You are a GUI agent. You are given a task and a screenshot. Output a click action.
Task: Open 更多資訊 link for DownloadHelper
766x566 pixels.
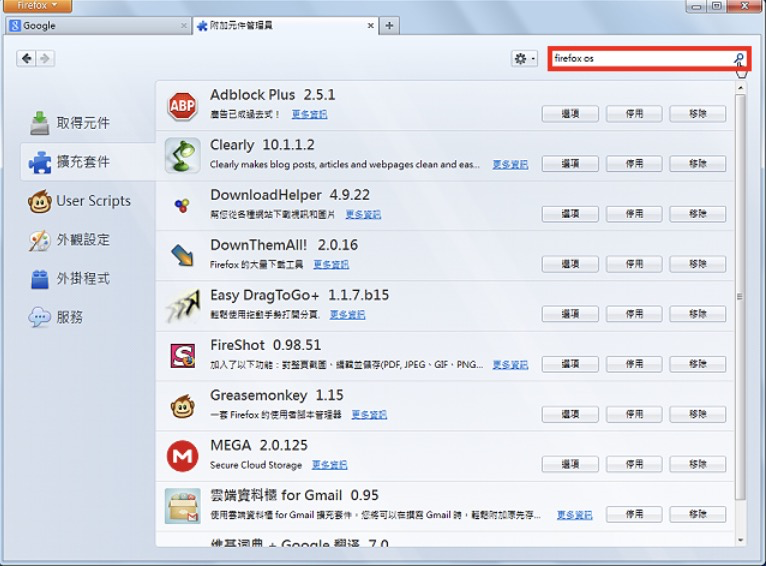[x=363, y=214]
